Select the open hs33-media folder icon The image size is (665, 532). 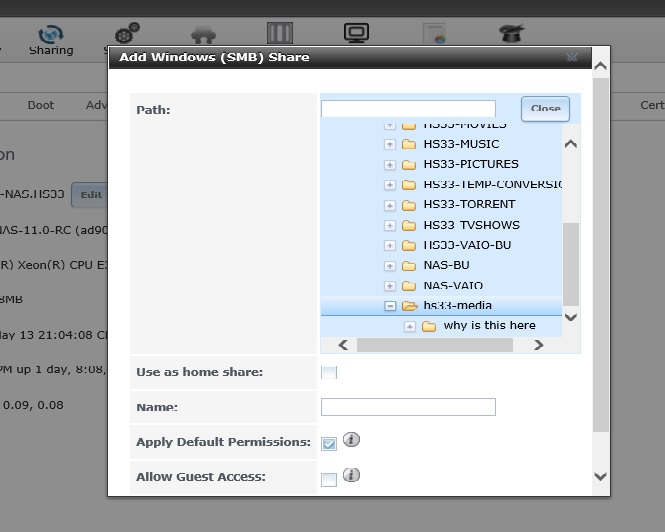tap(409, 305)
